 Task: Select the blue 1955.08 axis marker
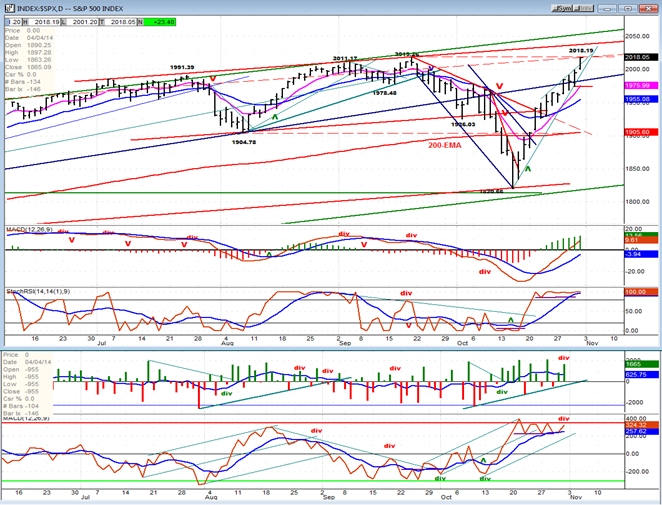click(x=641, y=99)
